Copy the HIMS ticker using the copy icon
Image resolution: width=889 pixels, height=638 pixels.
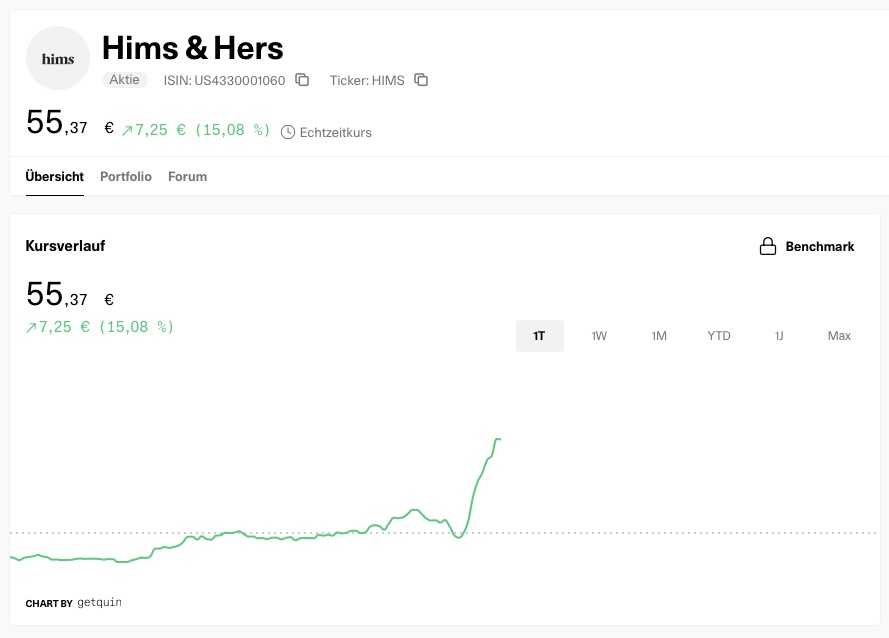pyautogui.click(x=421, y=80)
